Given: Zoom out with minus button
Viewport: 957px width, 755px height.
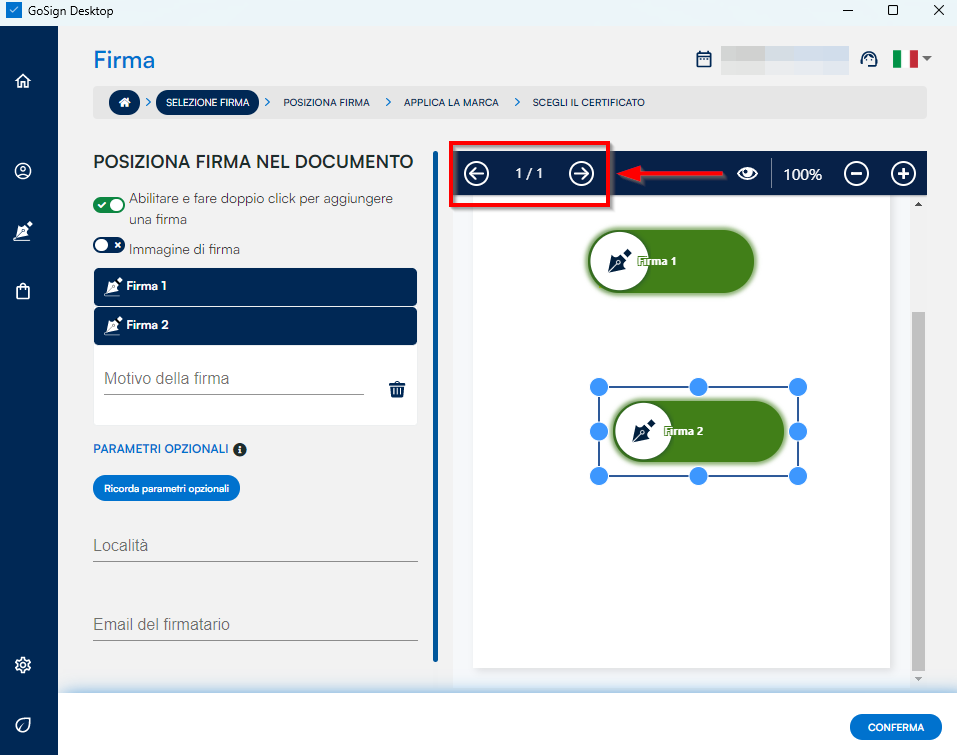Looking at the screenshot, I should click(856, 174).
